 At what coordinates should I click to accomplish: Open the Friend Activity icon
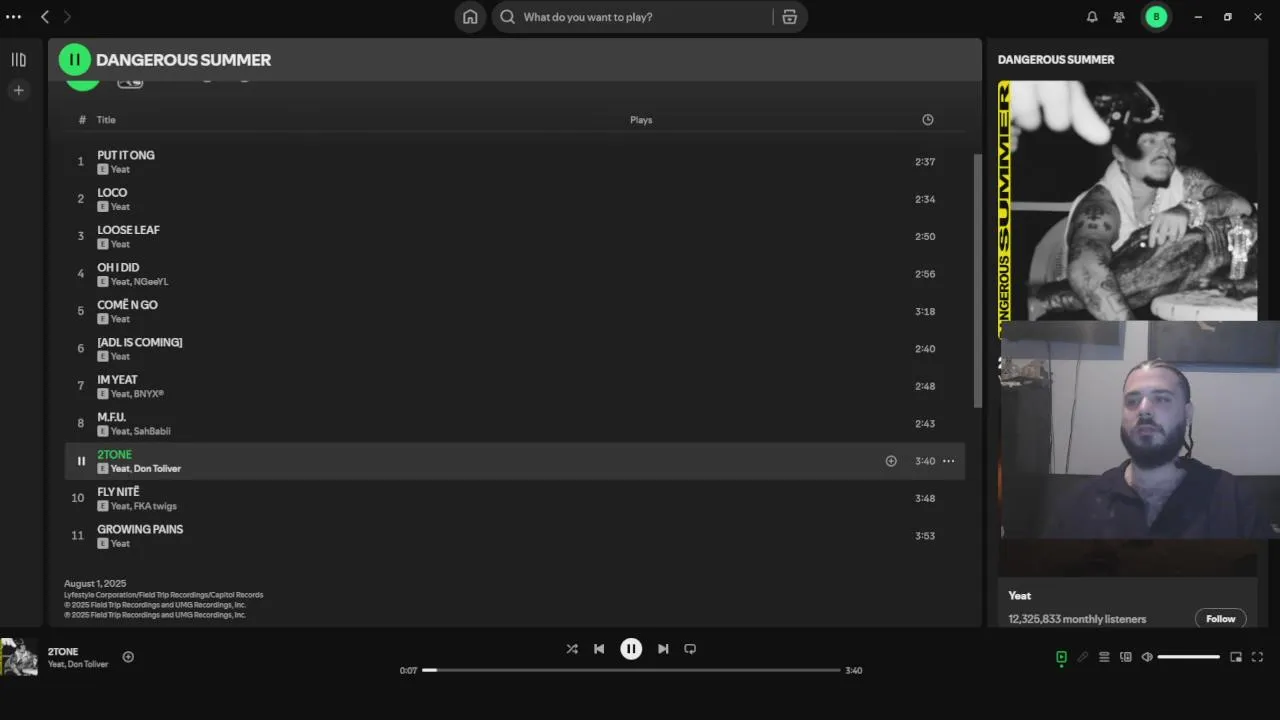tap(1119, 17)
